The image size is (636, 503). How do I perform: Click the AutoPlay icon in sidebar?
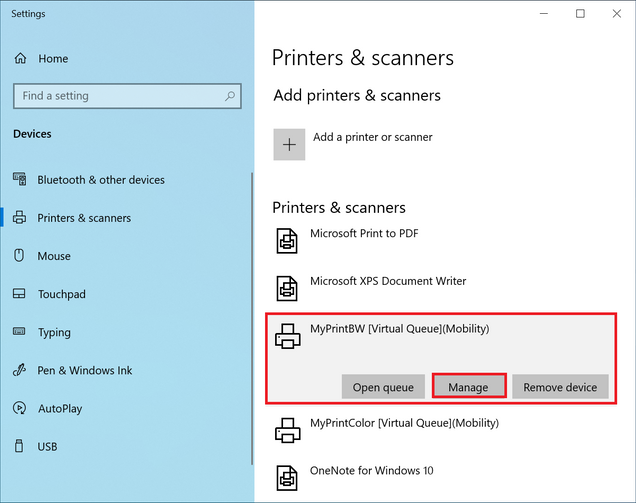(x=19, y=408)
